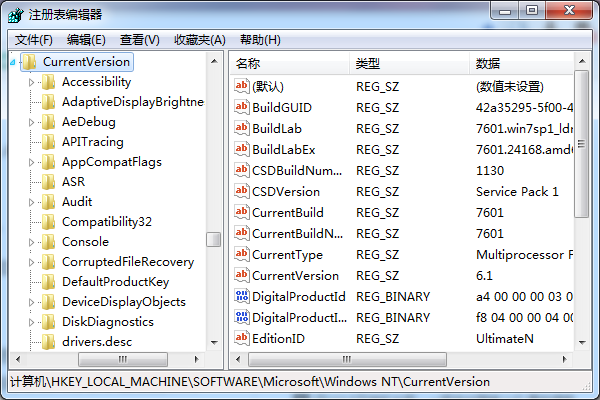Click the AeDebug folder icon
This screenshot has height=400, width=600.
(x=48, y=122)
